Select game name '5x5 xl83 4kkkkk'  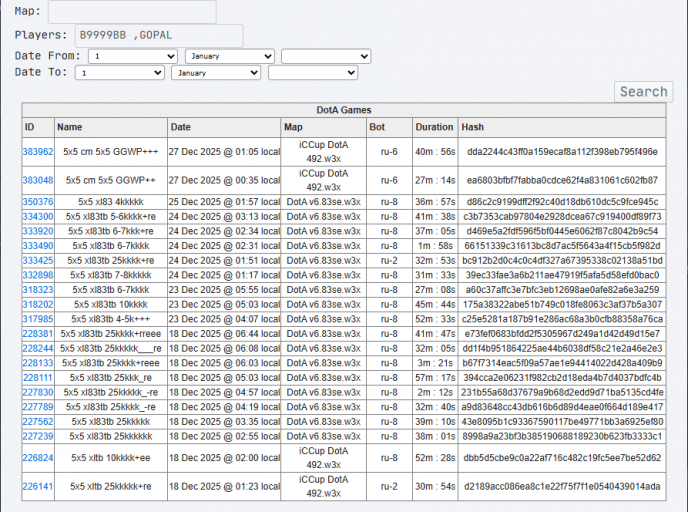[x=111, y=202]
